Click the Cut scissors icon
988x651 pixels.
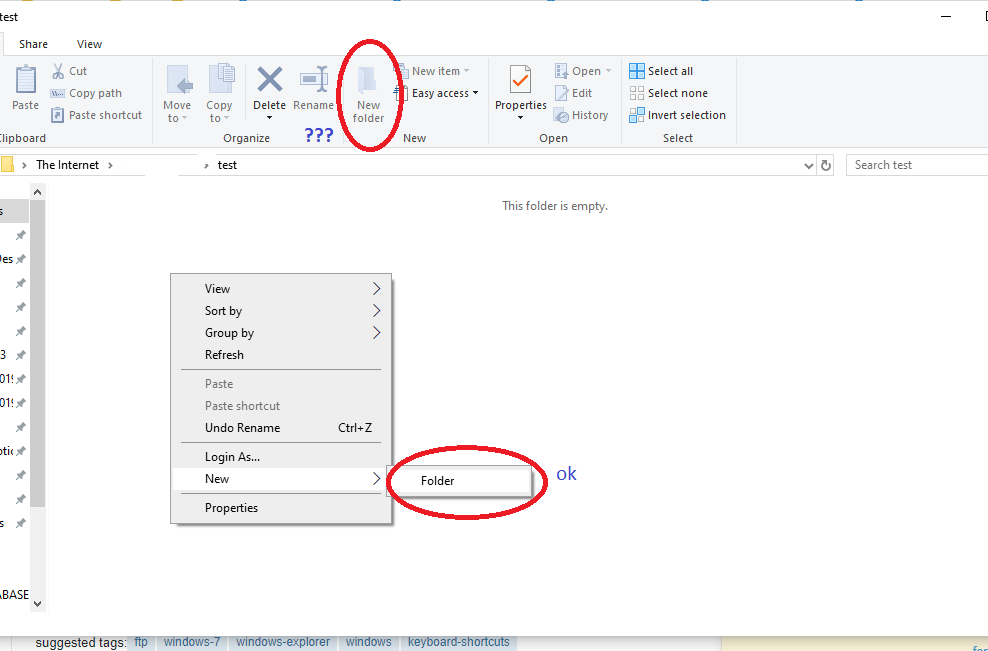click(x=58, y=71)
